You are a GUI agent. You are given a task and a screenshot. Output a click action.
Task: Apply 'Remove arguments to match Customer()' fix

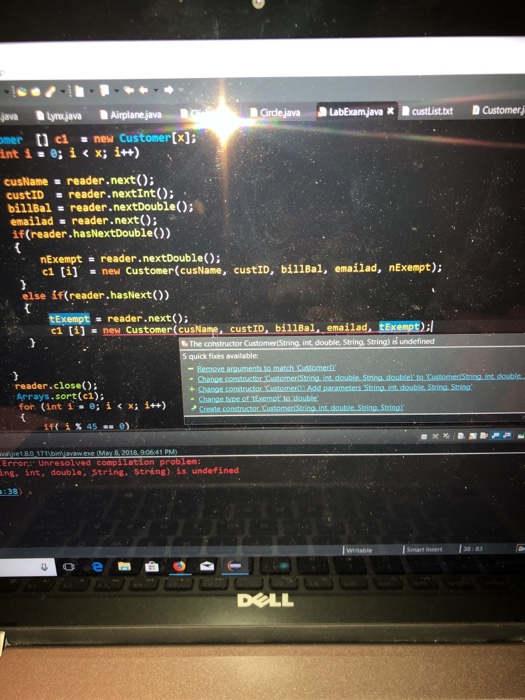267,368
